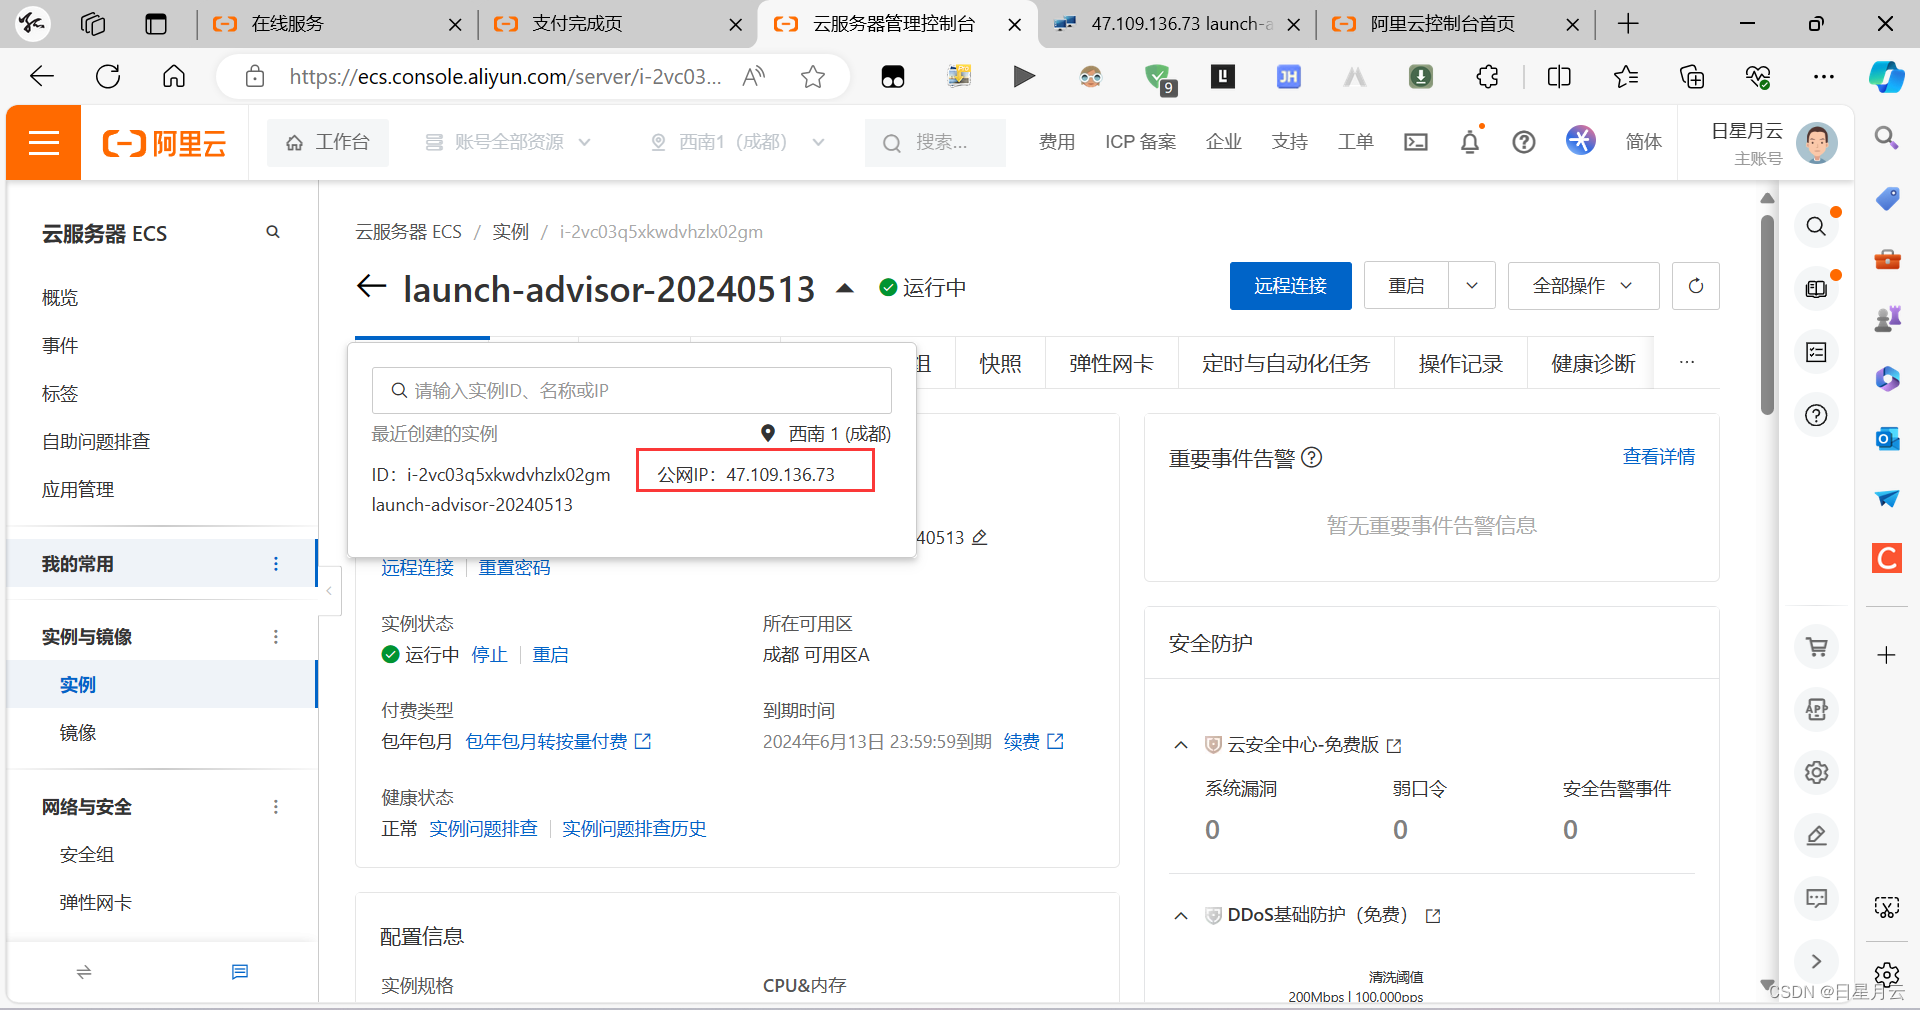
Task: Switch to 快照 tab
Action: [x=1000, y=364]
